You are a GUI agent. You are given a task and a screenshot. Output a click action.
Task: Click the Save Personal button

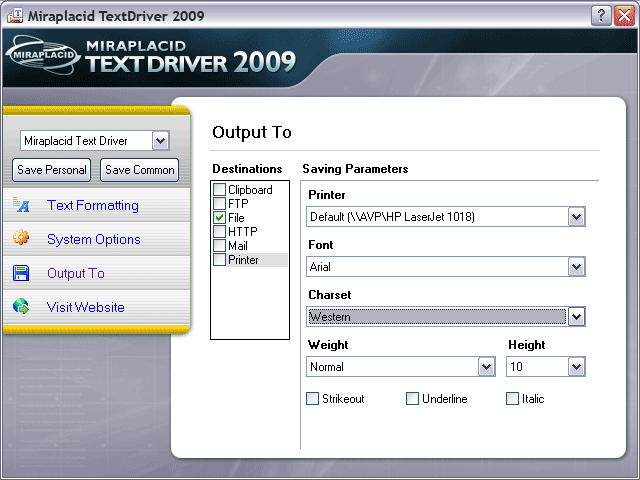(51, 170)
